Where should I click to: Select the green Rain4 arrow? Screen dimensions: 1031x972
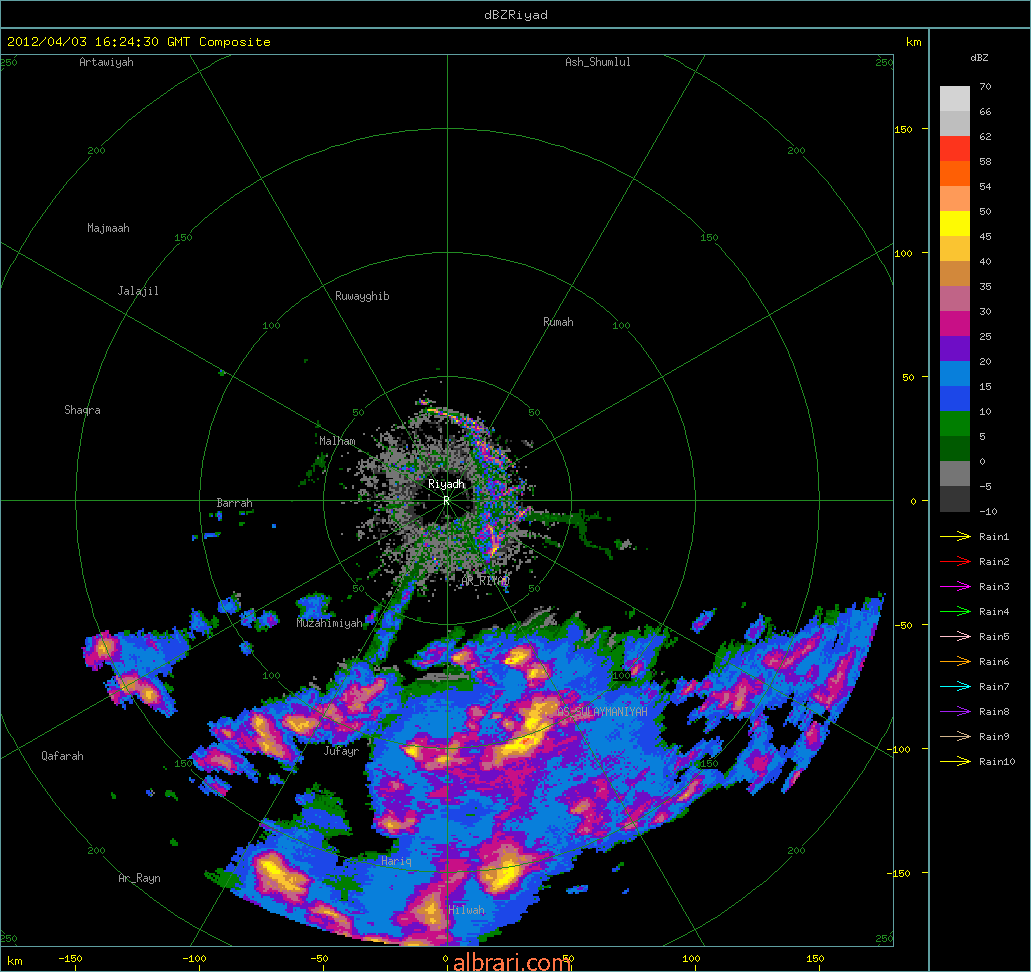pyautogui.click(x=955, y=612)
